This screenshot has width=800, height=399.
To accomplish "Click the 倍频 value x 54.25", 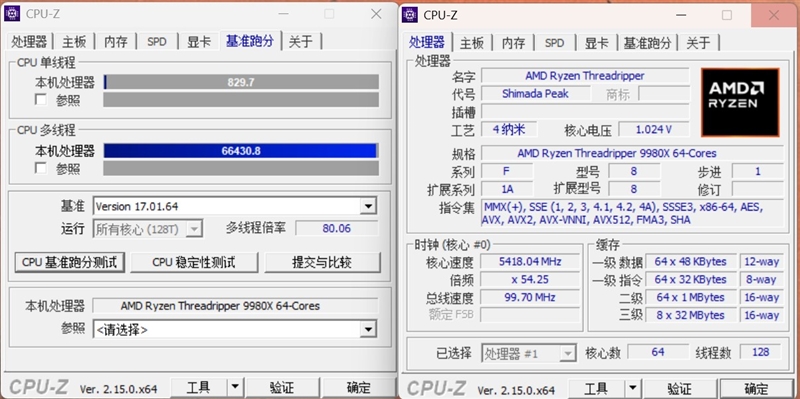I will (x=530, y=280).
